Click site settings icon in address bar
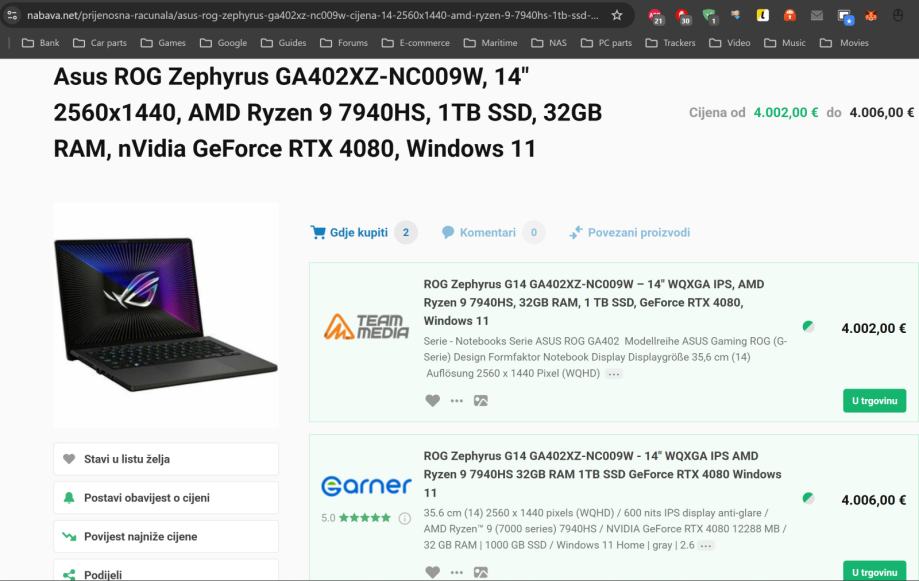The image size is (919, 581). click(x=12, y=15)
